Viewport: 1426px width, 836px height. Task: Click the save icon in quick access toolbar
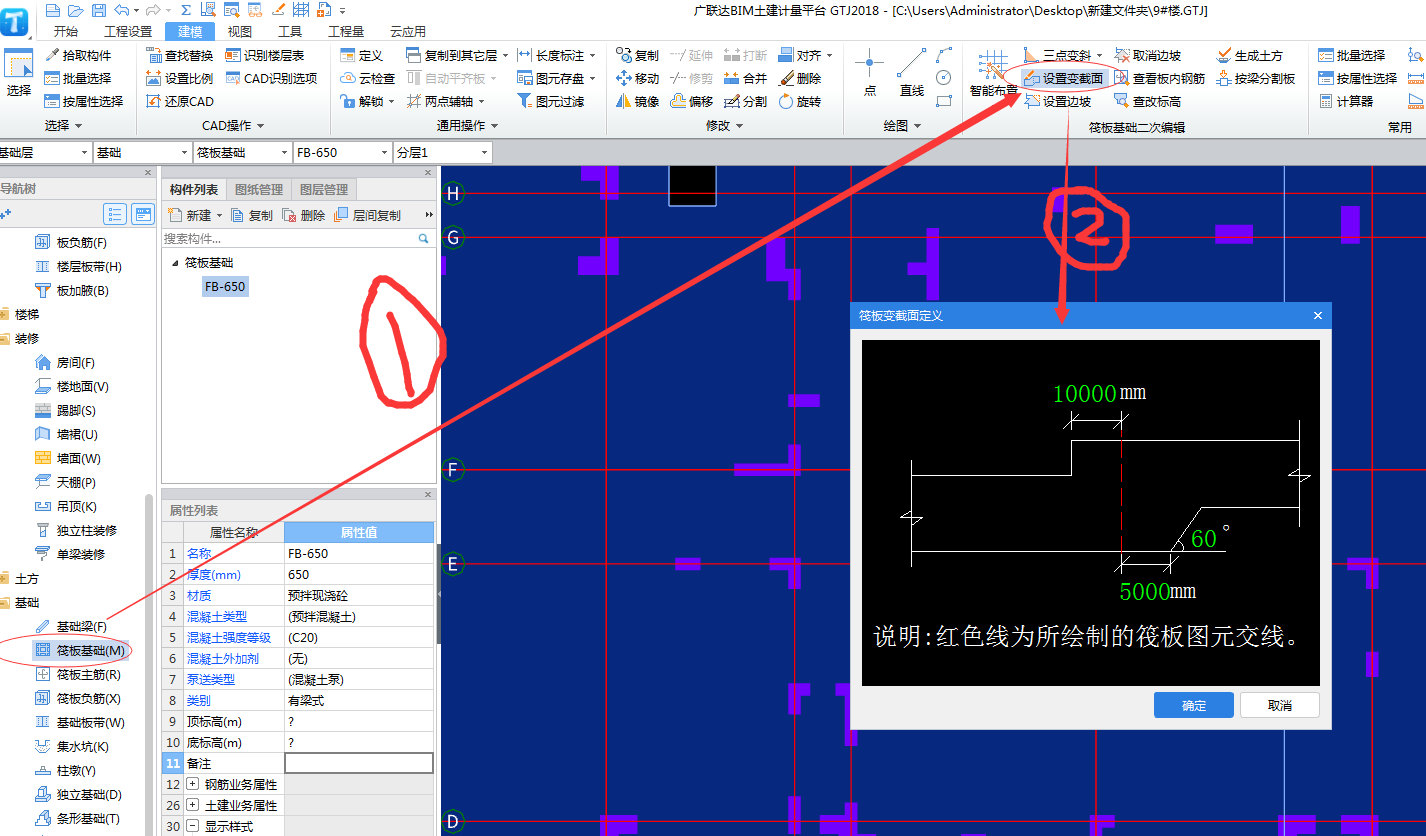click(x=98, y=10)
